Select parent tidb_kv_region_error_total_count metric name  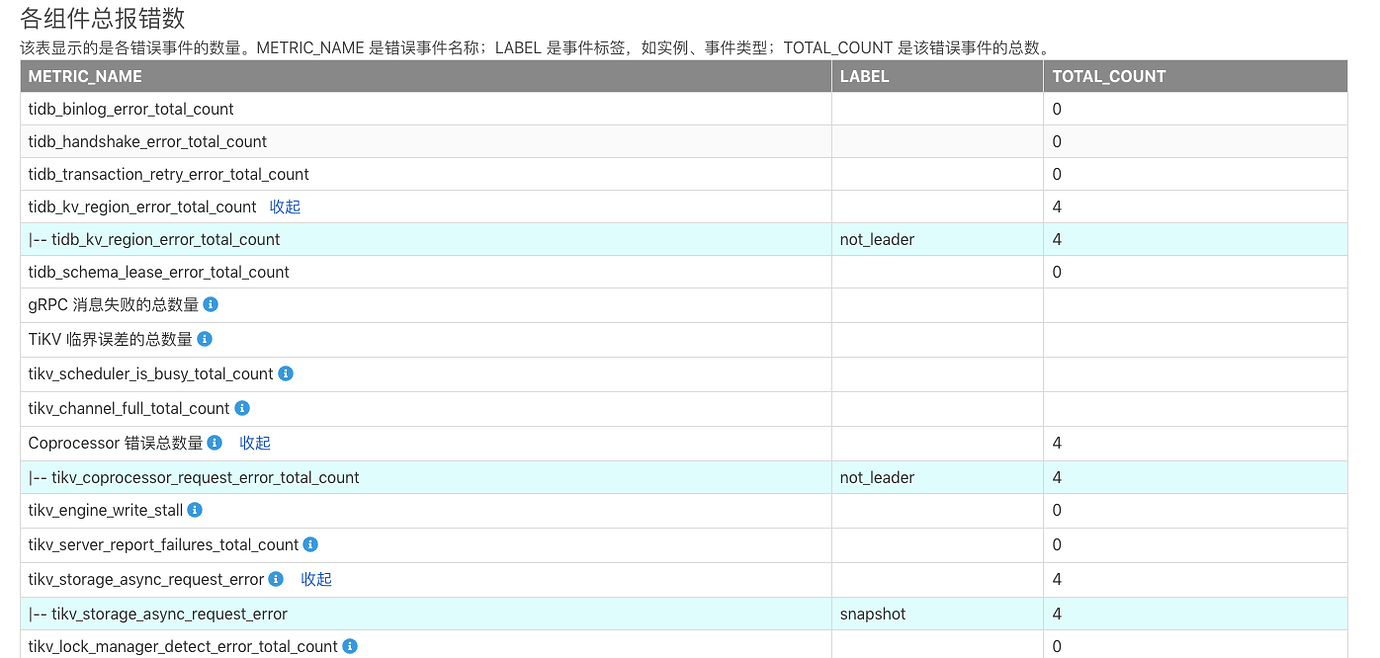(142, 207)
